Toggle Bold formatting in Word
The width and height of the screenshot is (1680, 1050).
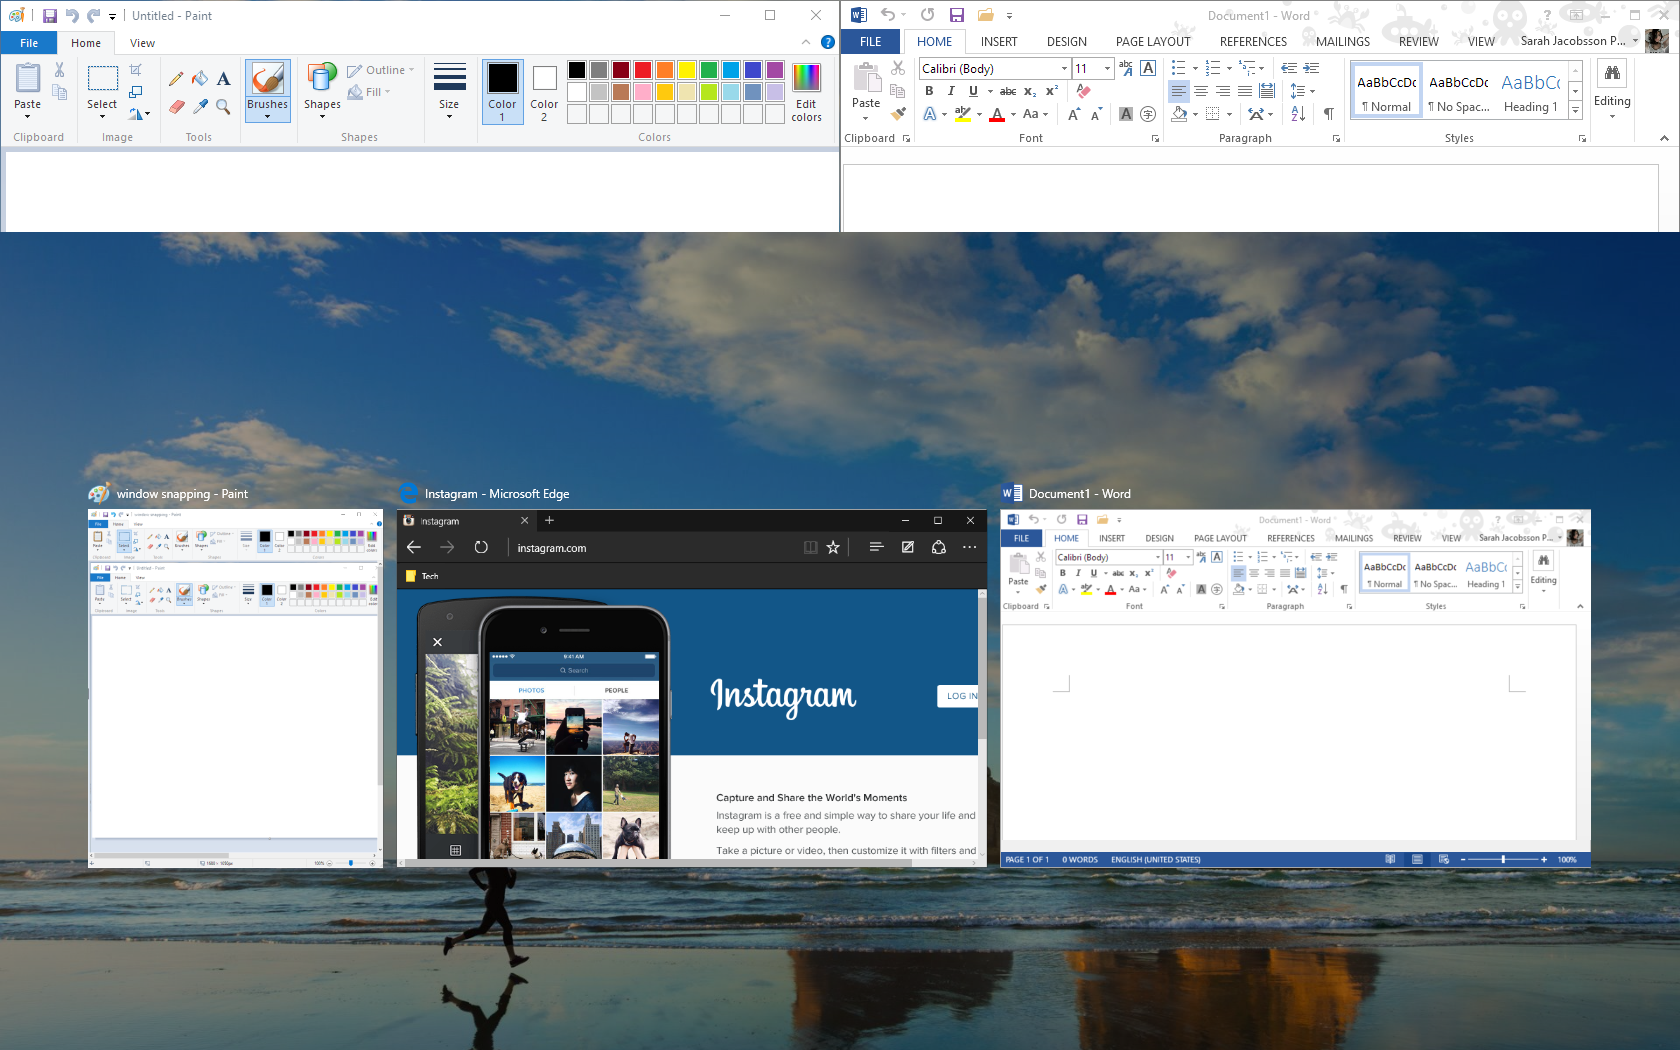[929, 91]
